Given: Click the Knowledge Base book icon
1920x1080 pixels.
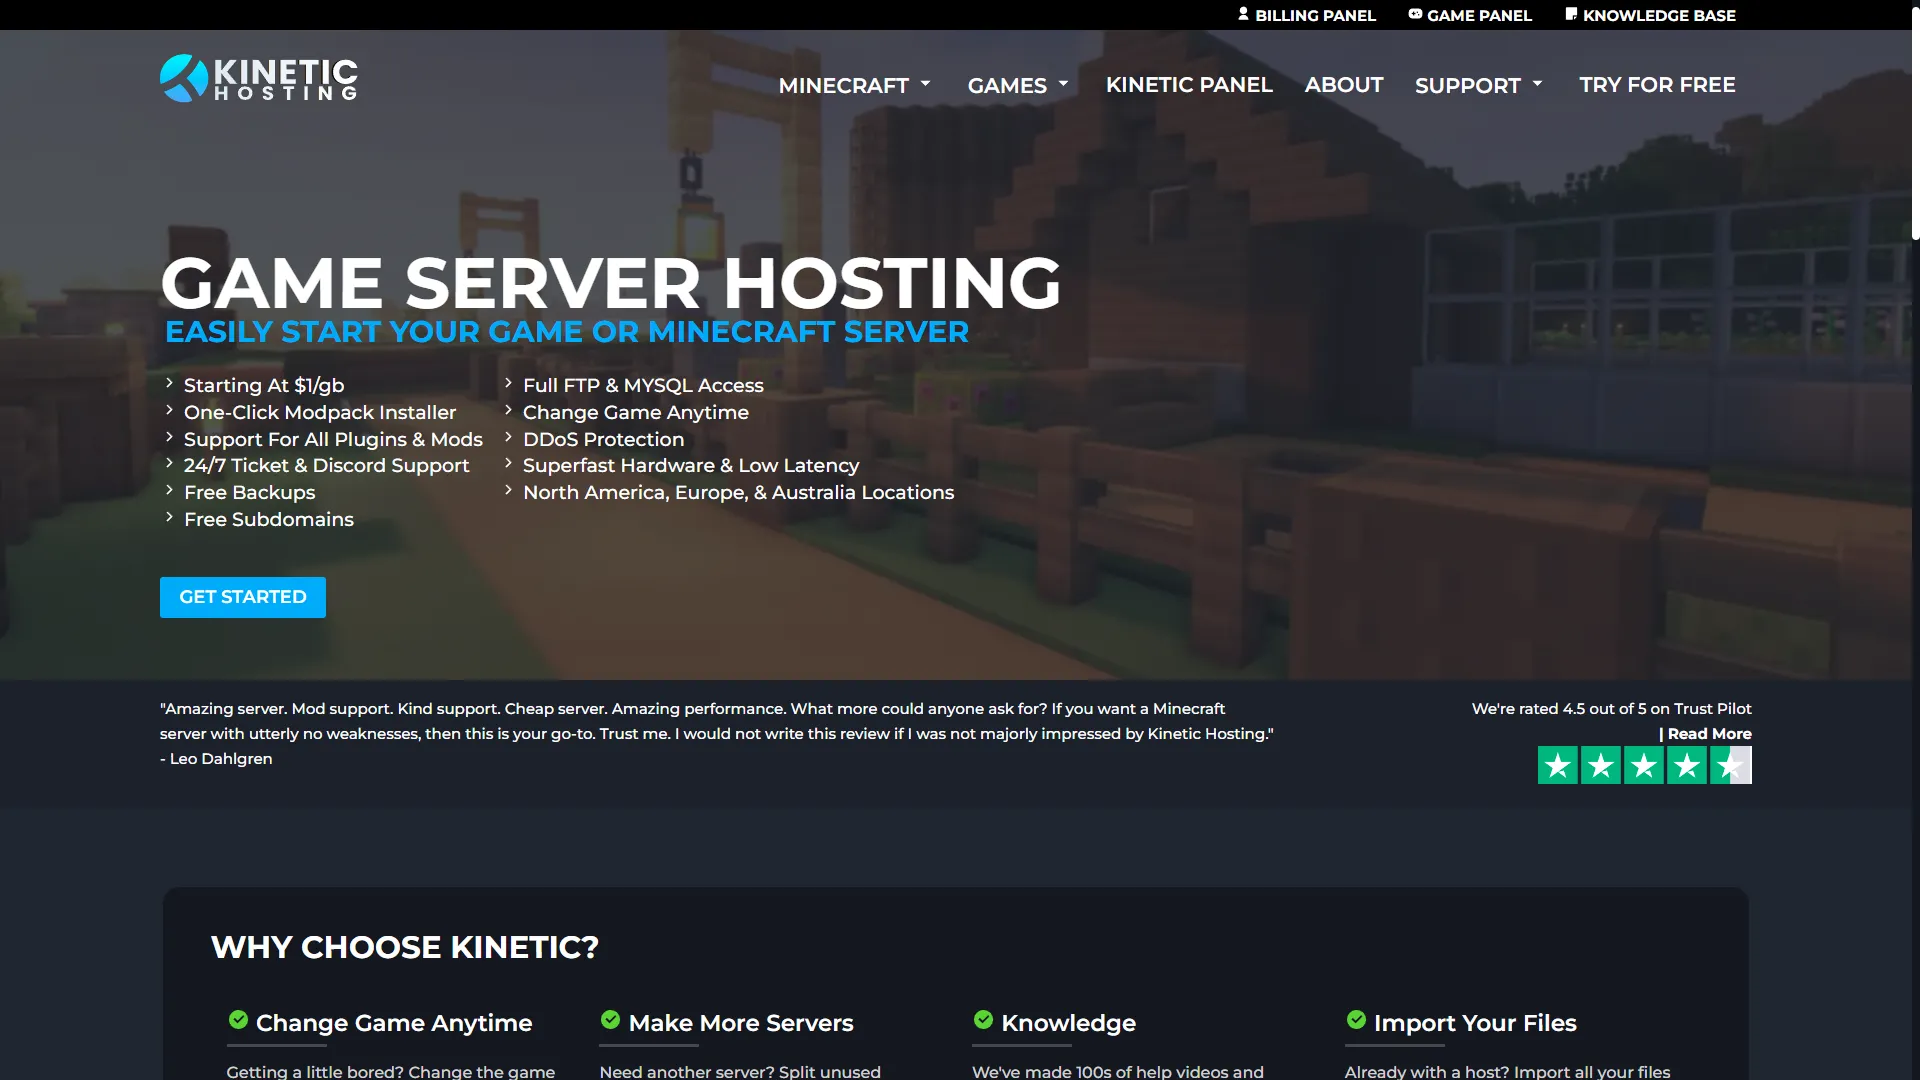Looking at the screenshot, I should (x=1571, y=14).
